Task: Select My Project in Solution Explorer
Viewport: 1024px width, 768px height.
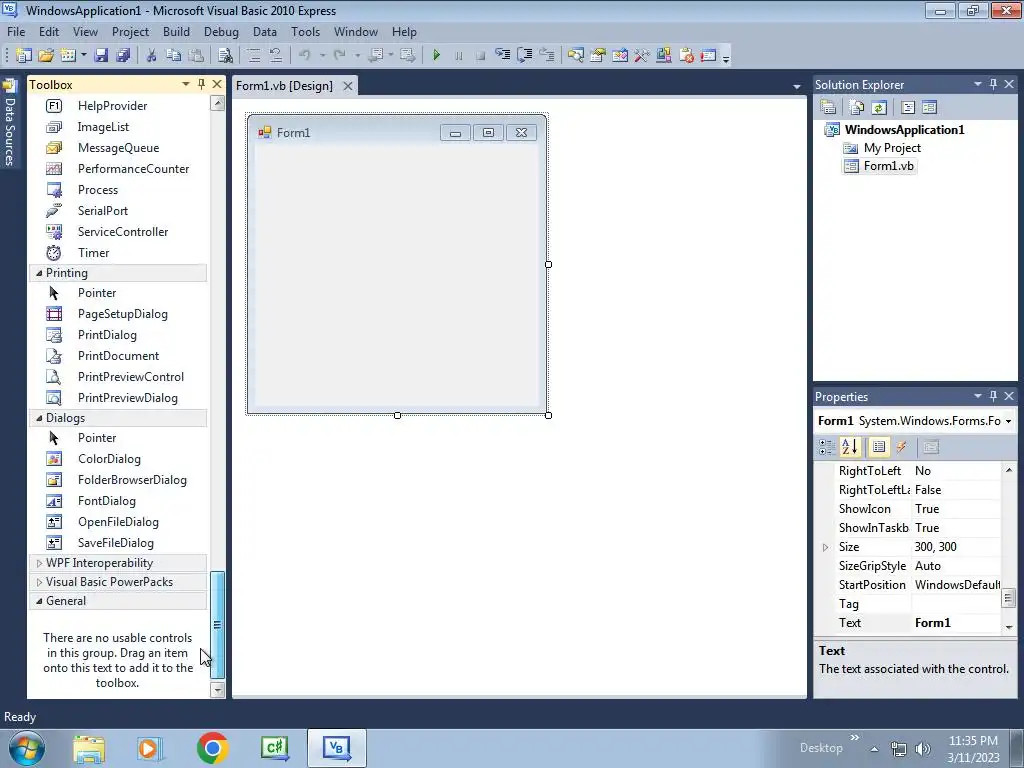Action: (892, 148)
